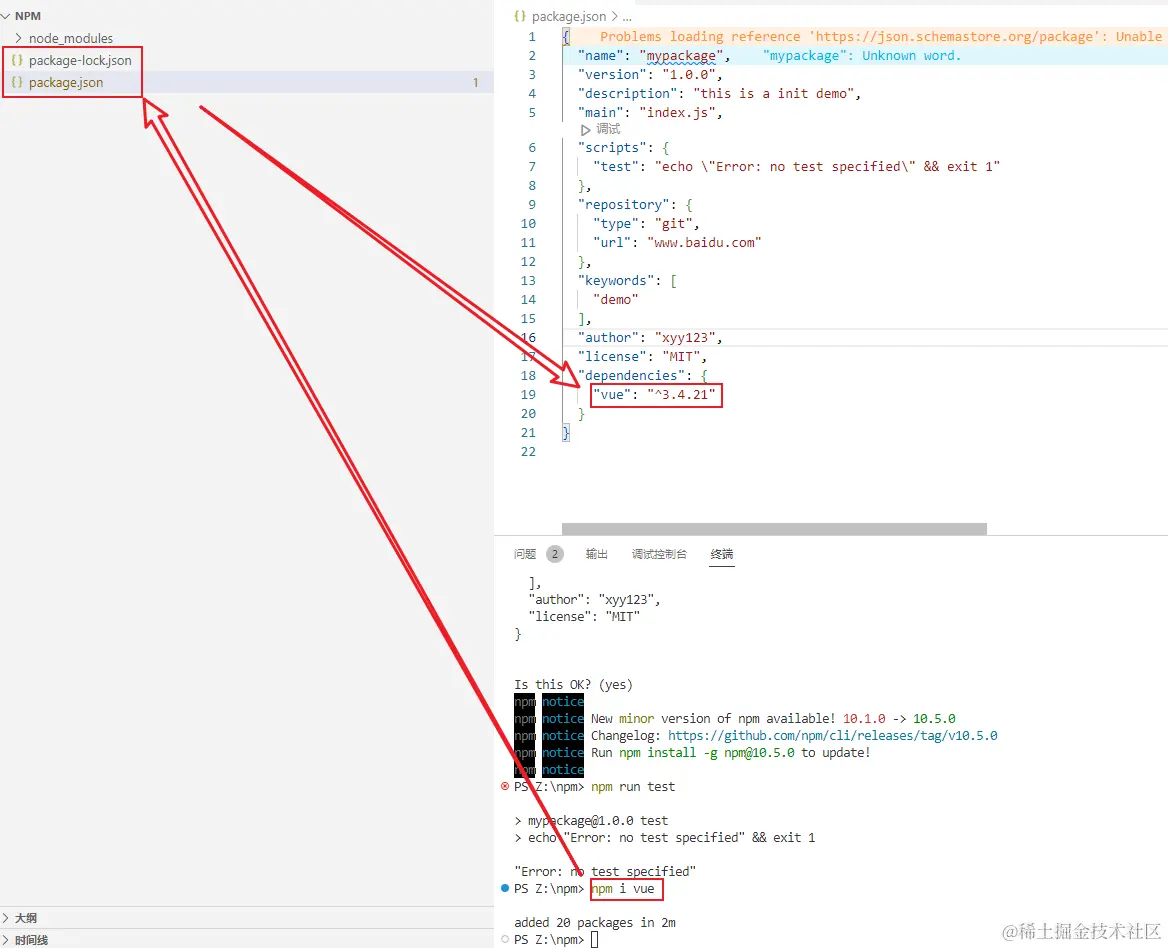The height and width of the screenshot is (948, 1168).
Task: Switch to the 调试控制台 debug console tab
Action: tap(659, 553)
